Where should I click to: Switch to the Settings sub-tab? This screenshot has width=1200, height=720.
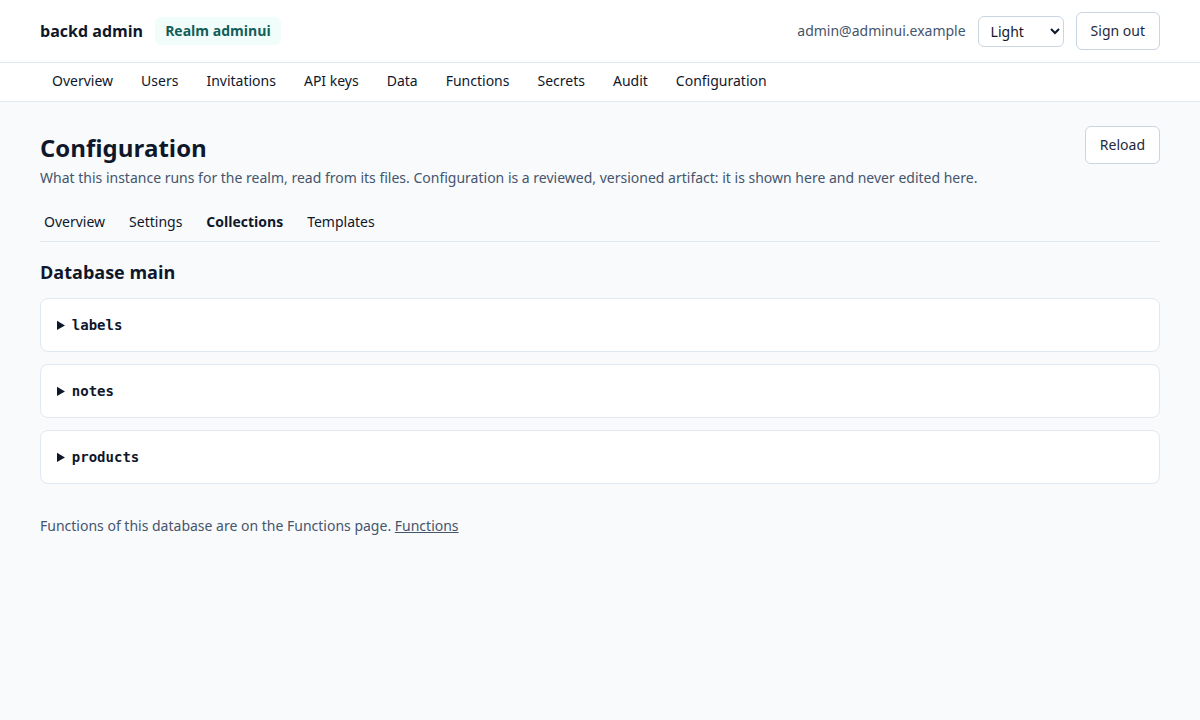(x=156, y=222)
